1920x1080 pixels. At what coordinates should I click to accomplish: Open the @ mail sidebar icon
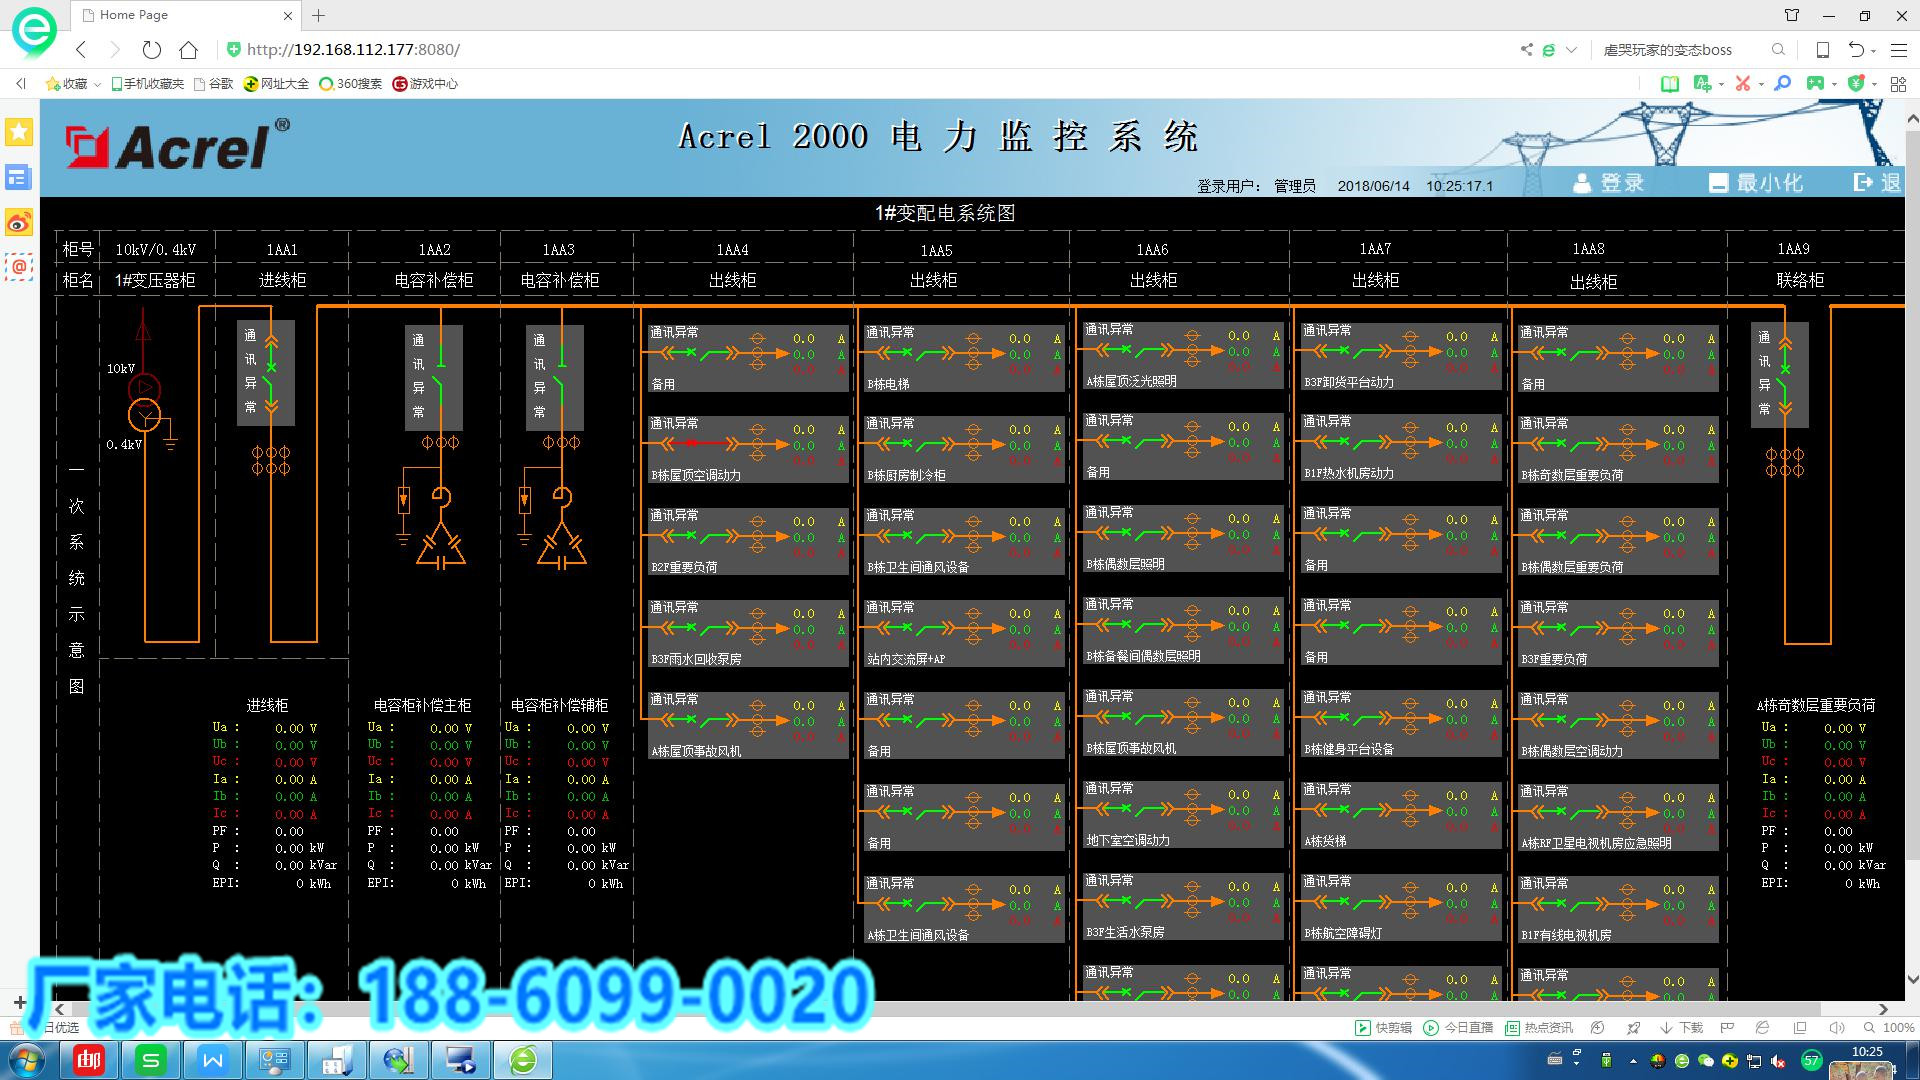click(x=19, y=266)
